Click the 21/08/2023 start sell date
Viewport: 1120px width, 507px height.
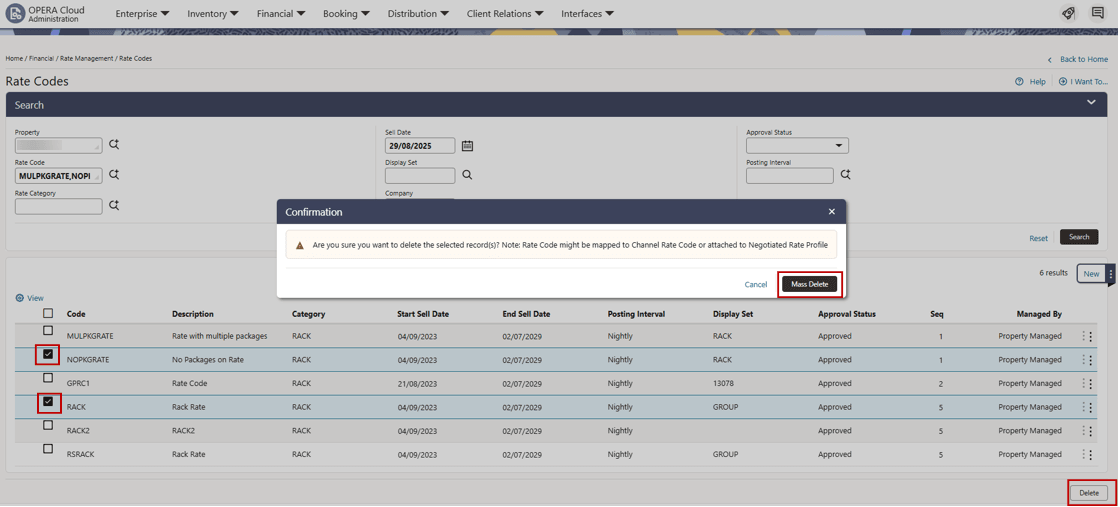pyautogui.click(x=417, y=383)
